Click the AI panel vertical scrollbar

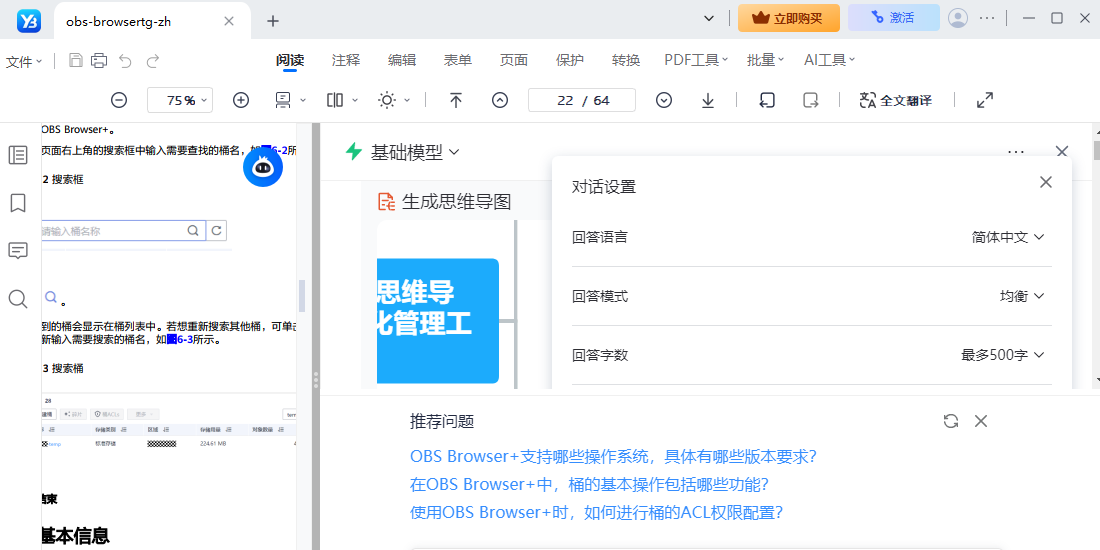pos(1096,149)
